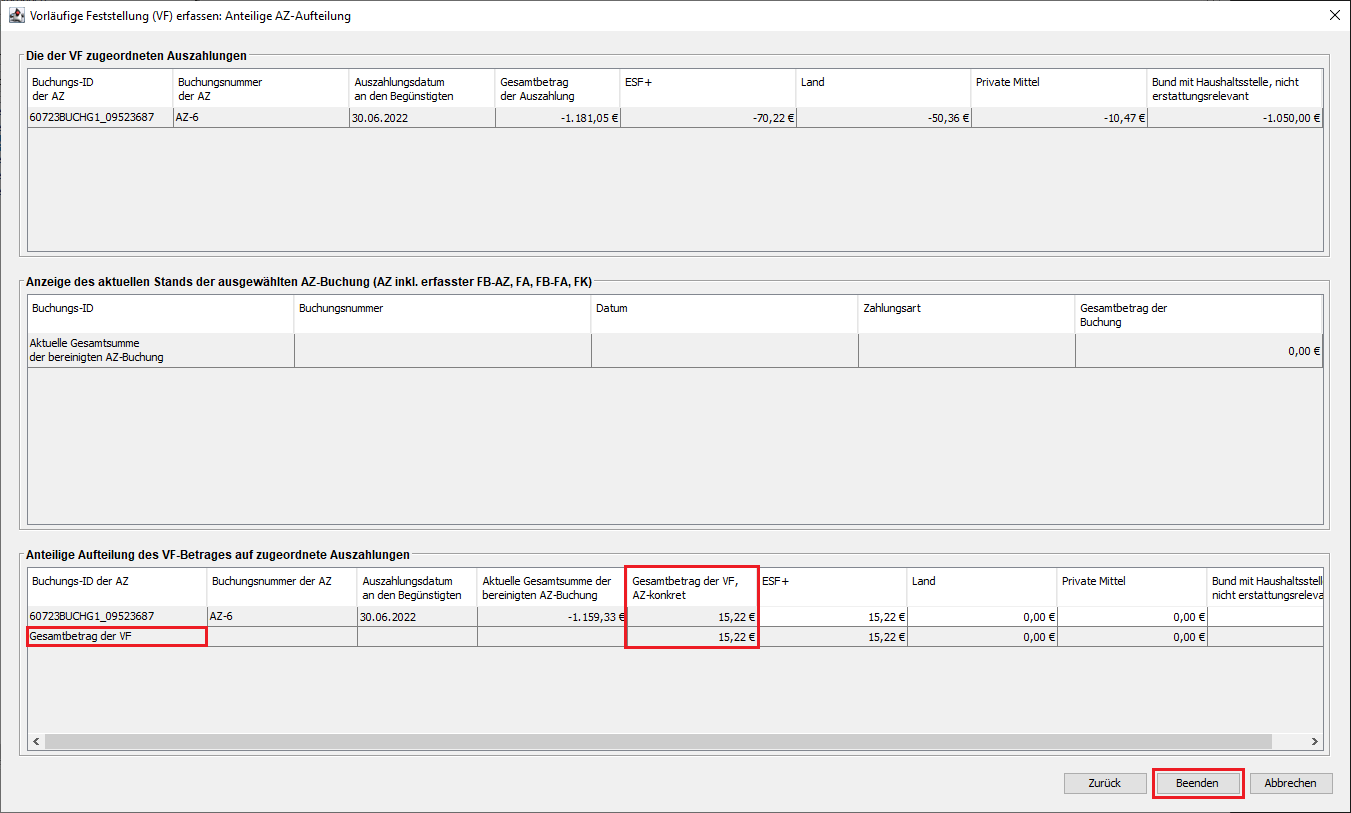
Task: Select booking ID 60723BUCHG1_09523687 in the bottom table
Action: (x=117, y=616)
